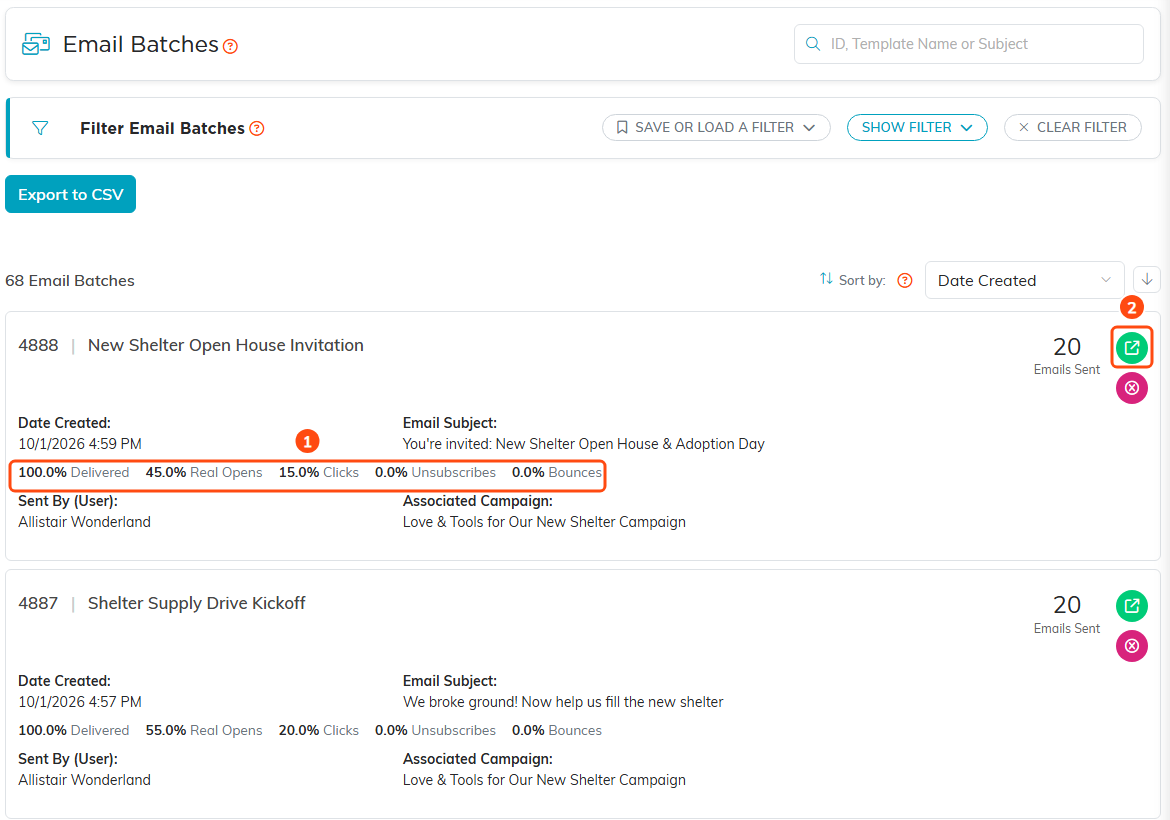This screenshot has height=820, width=1170.
Task: Click the Clear Filter button
Action: pyautogui.click(x=1072, y=128)
